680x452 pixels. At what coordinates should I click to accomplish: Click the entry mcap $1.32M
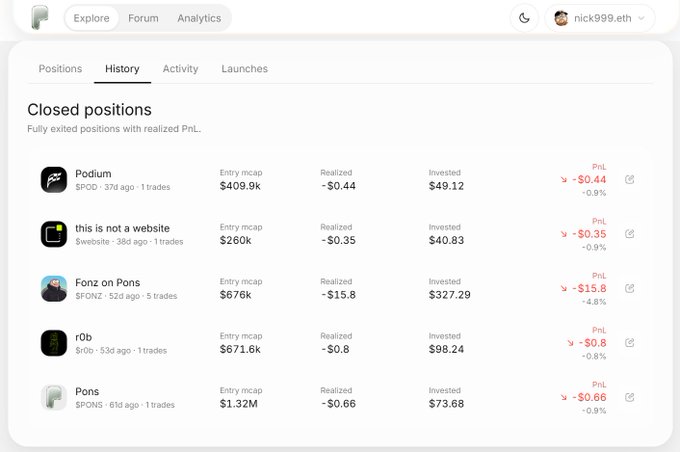click(239, 404)
